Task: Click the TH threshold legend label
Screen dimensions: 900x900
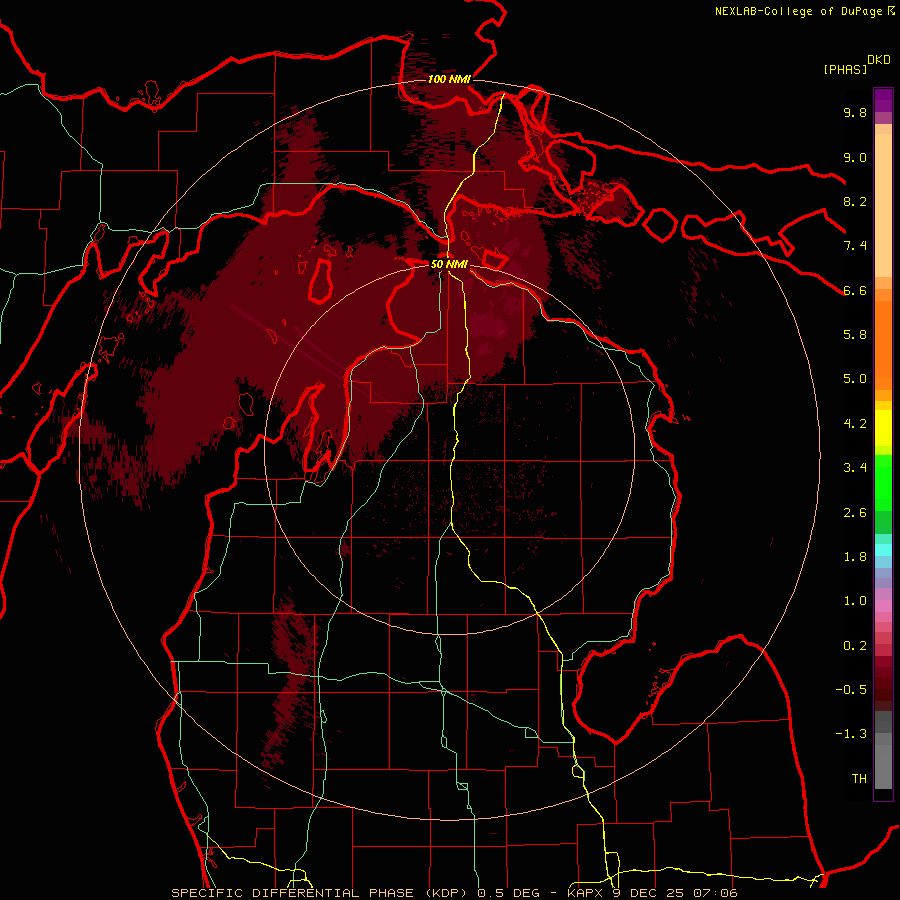Action: 859,779
